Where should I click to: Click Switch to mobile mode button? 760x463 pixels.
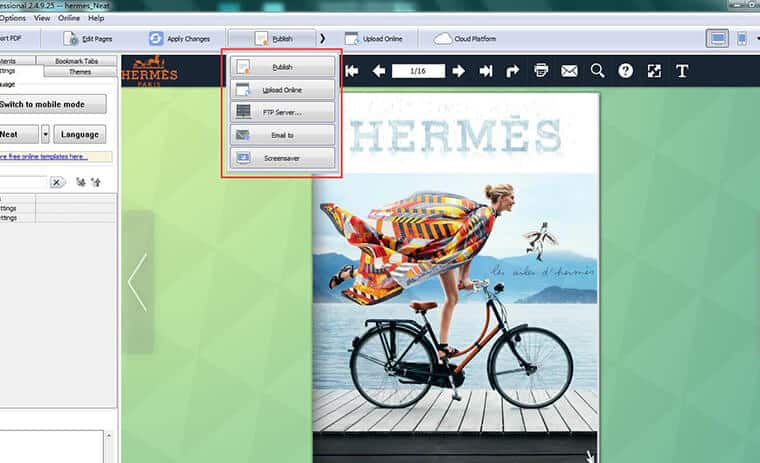52,104
